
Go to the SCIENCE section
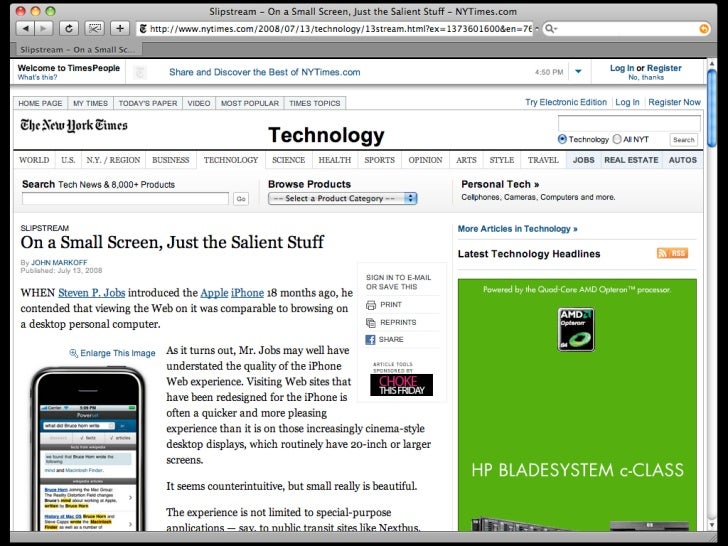click(288, 160)
